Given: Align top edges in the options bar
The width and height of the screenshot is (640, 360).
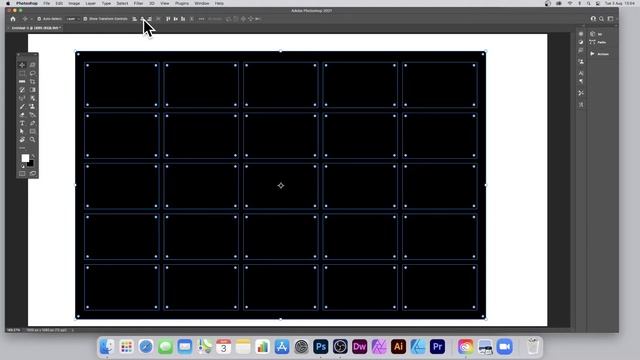Looking at the screenshot, I should [168, 19].
